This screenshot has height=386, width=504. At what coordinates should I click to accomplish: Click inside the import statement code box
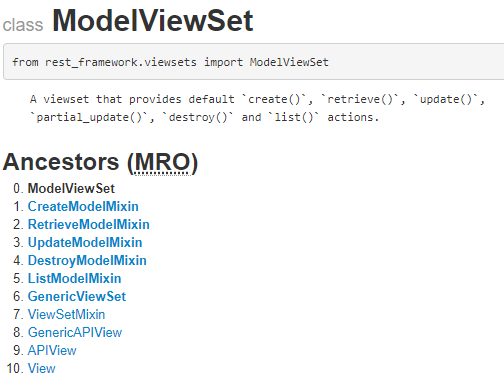[x=253, y=62]
